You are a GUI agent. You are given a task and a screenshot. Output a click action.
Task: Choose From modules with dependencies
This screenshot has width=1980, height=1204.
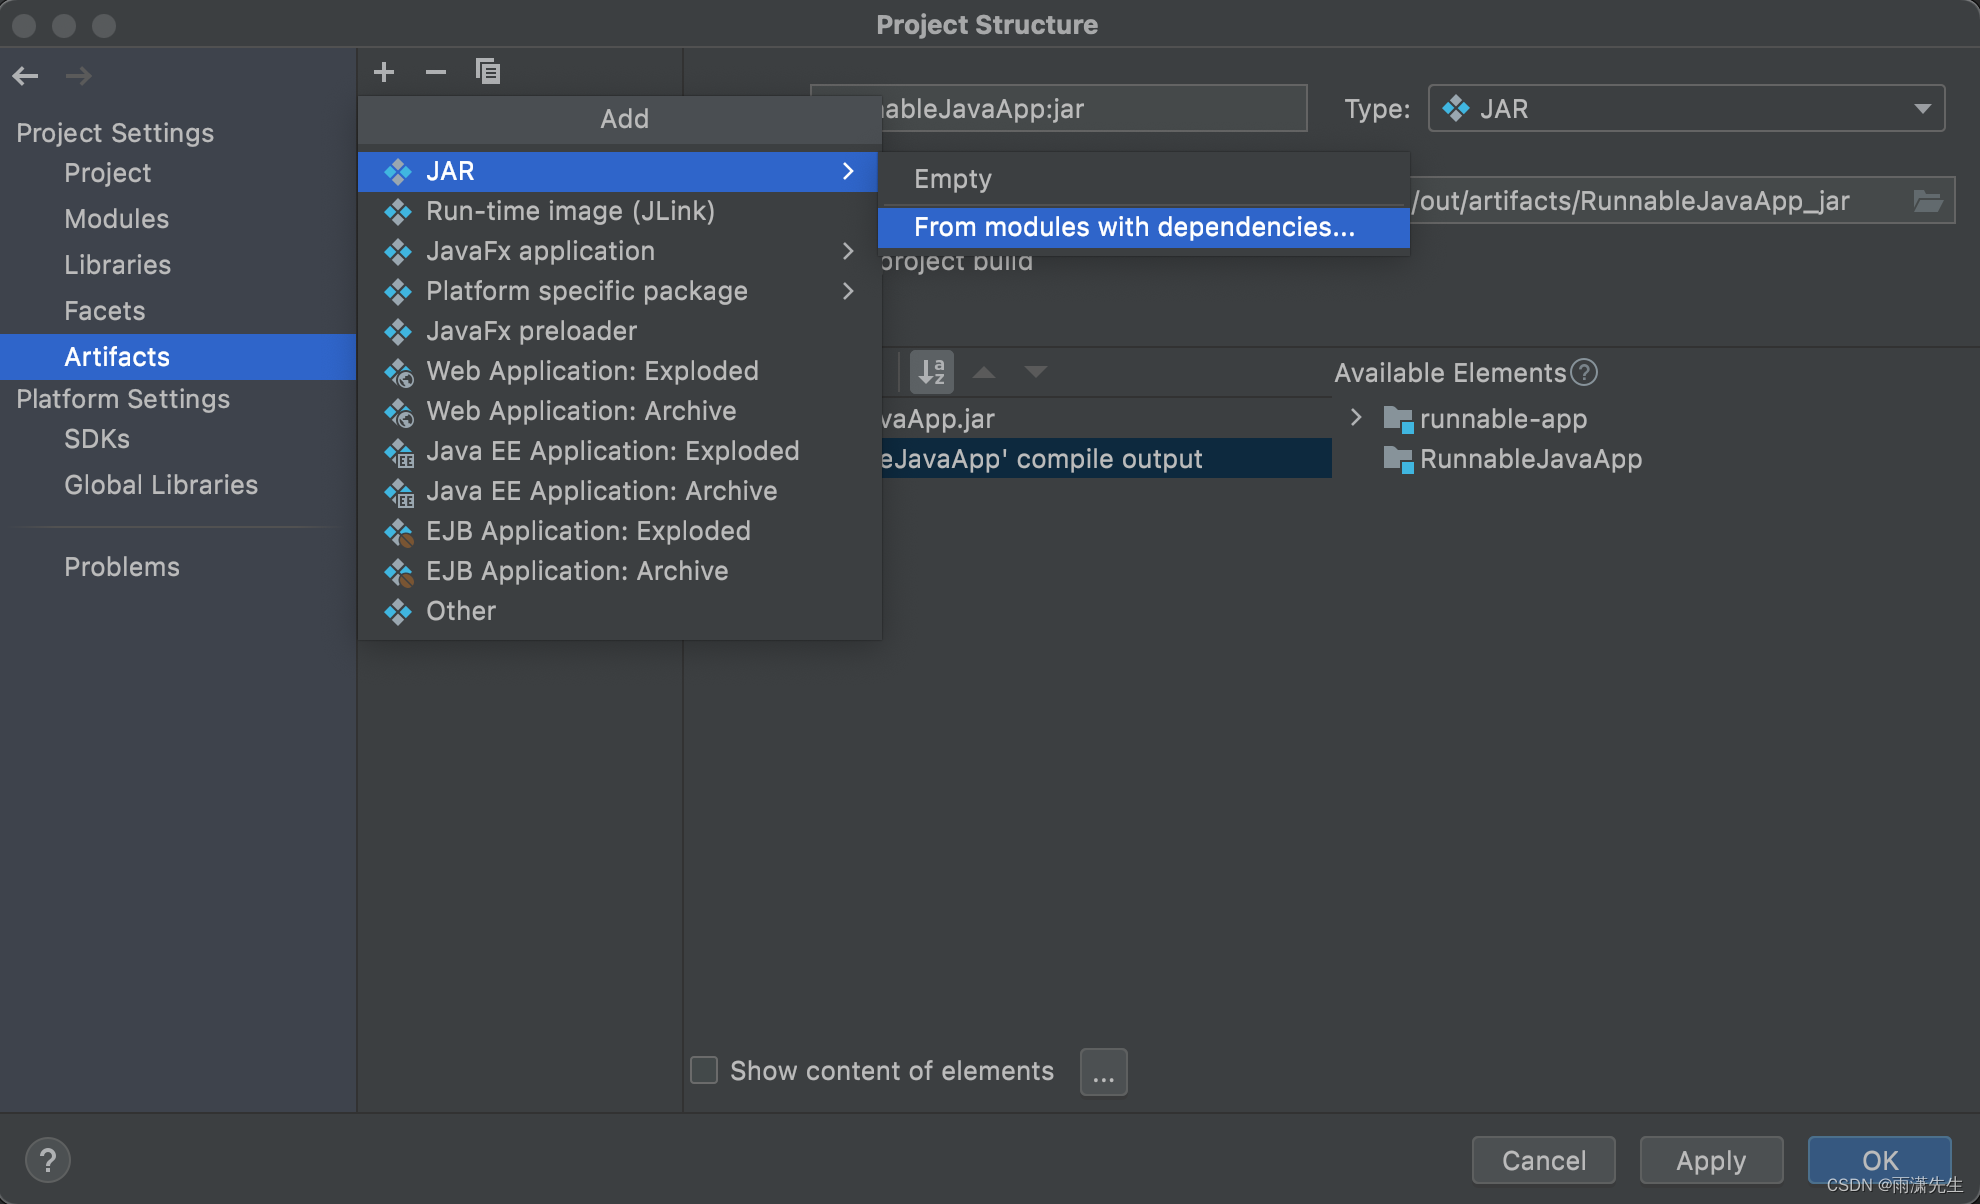pyautogui.click(x=1144, y=227)
